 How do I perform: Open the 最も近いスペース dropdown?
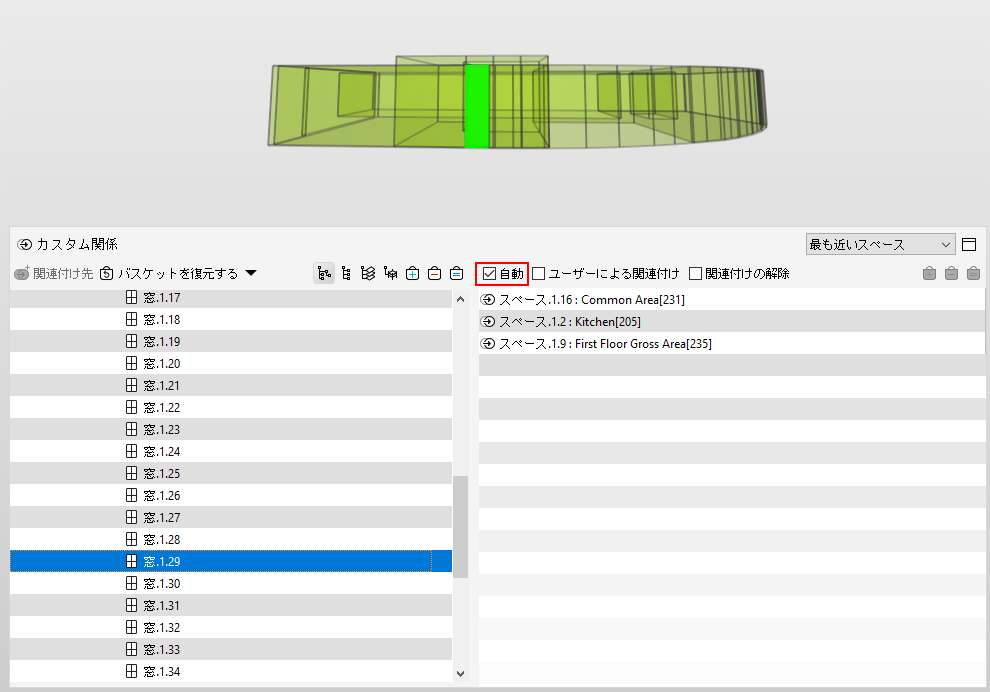[x=880, y=244]
